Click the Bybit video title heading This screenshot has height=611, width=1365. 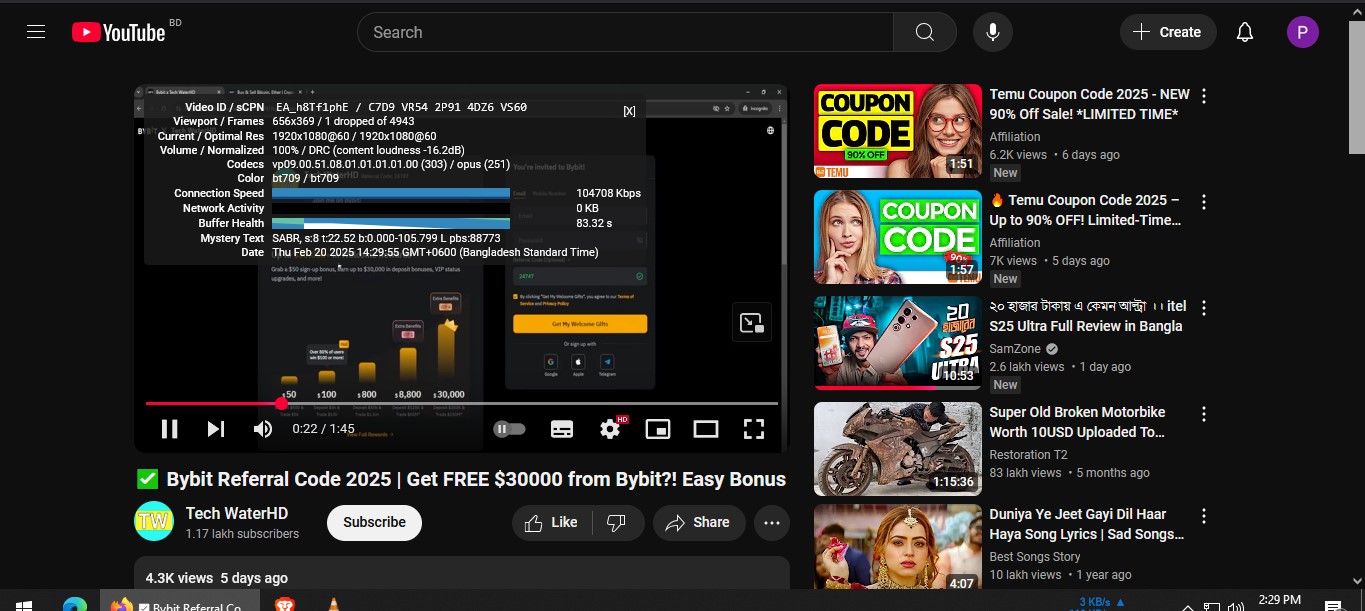[461, 479]
